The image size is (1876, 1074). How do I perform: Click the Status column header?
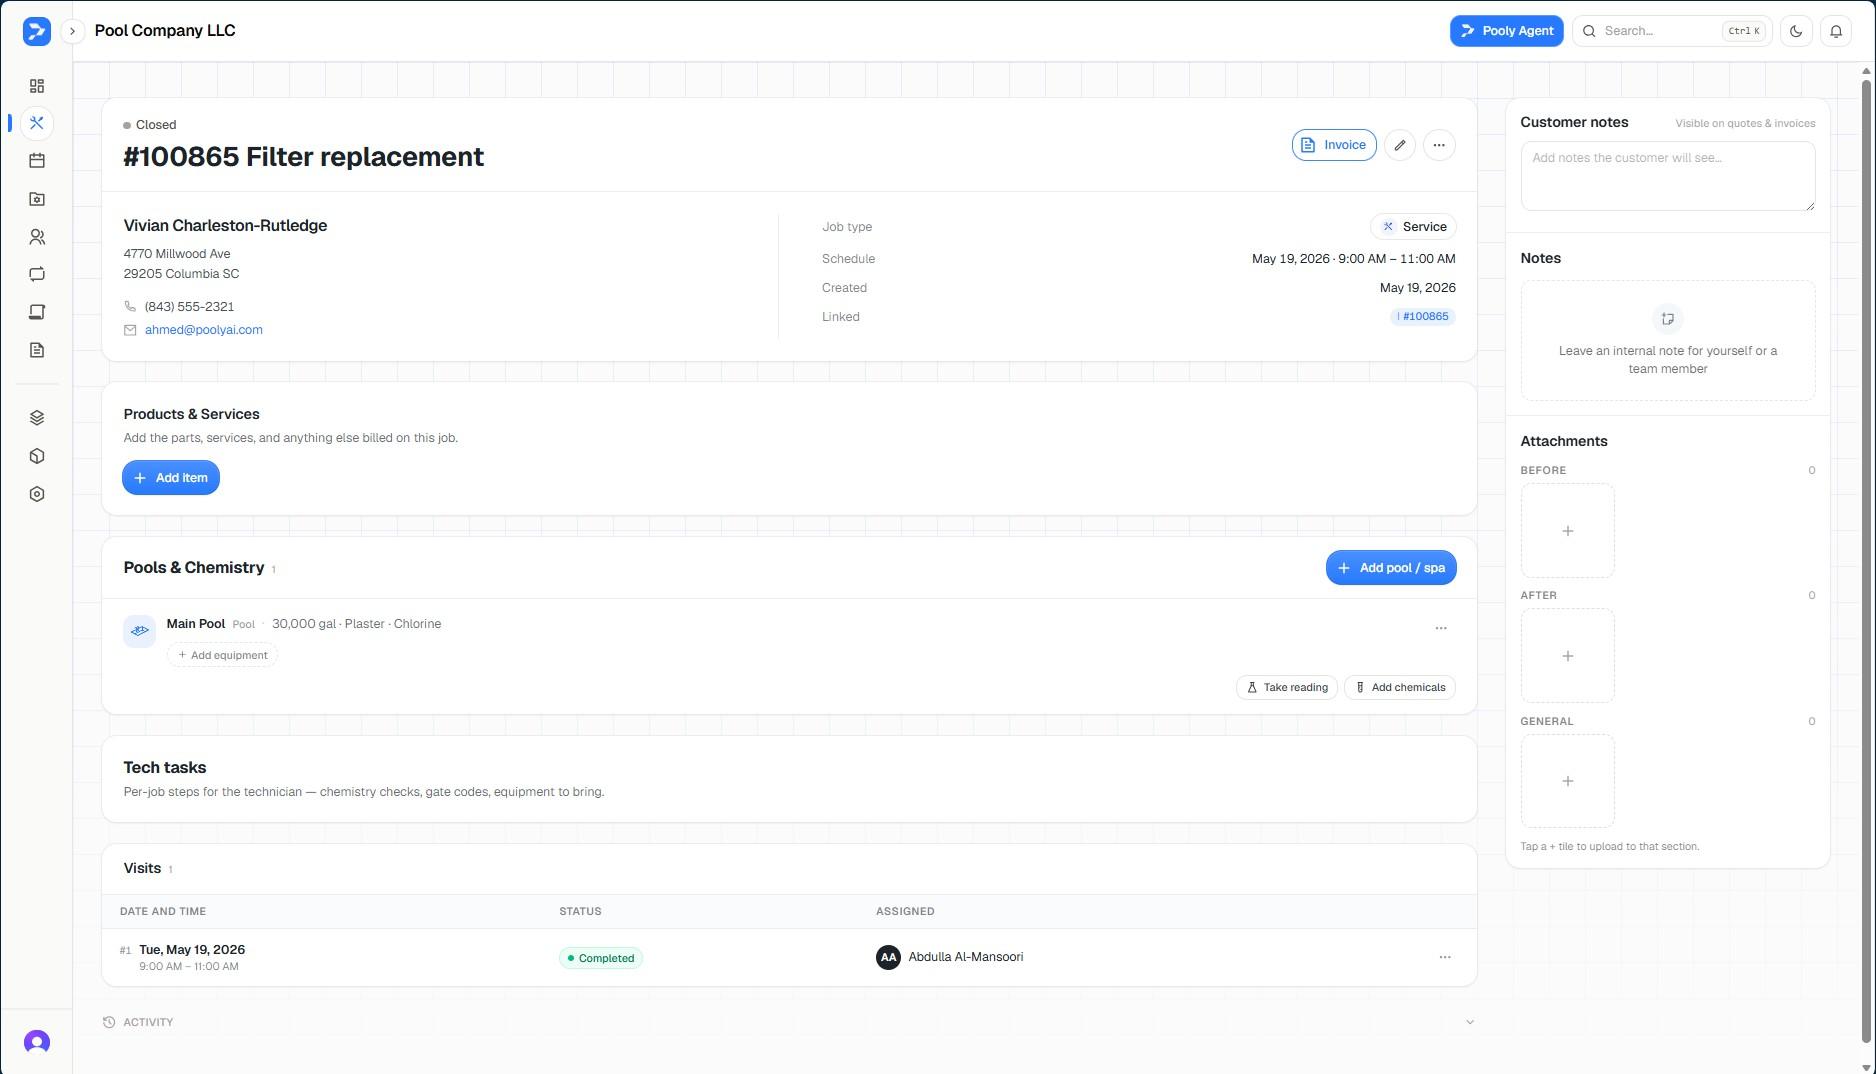point(580,912)
